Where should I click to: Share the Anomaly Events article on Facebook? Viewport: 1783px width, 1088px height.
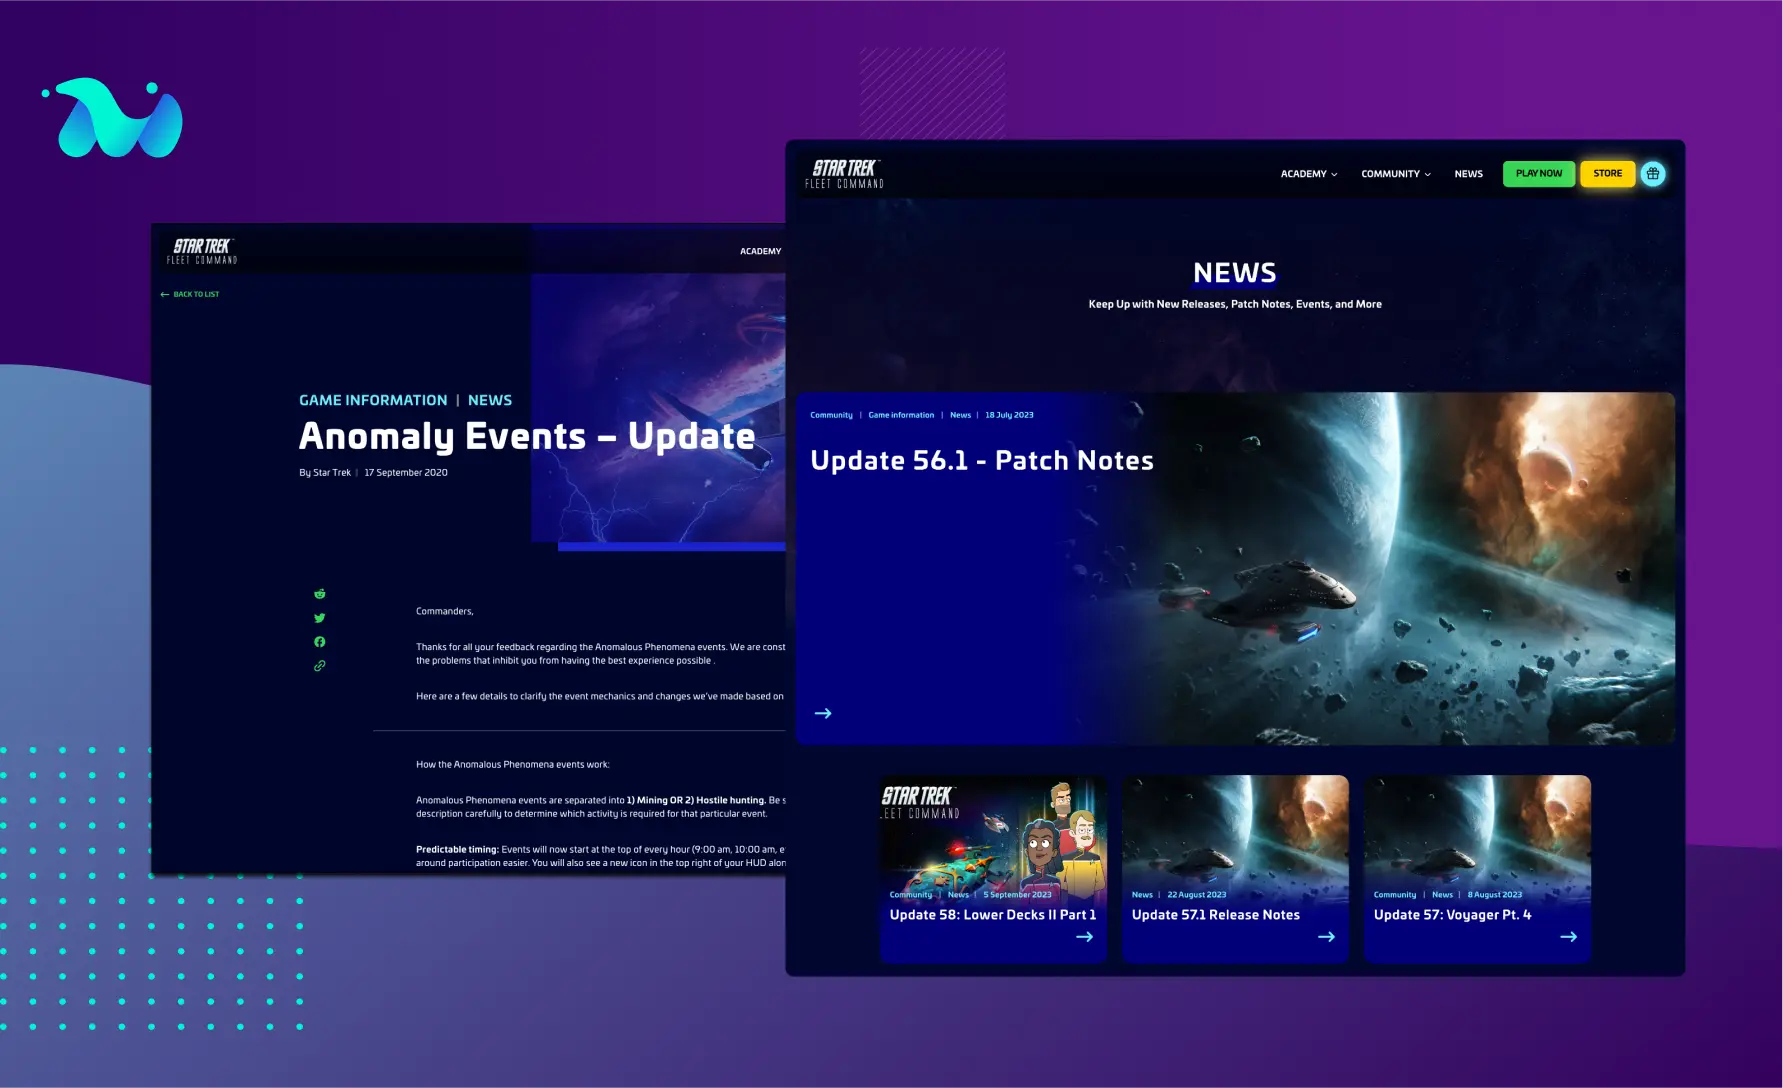pos(320,642)
